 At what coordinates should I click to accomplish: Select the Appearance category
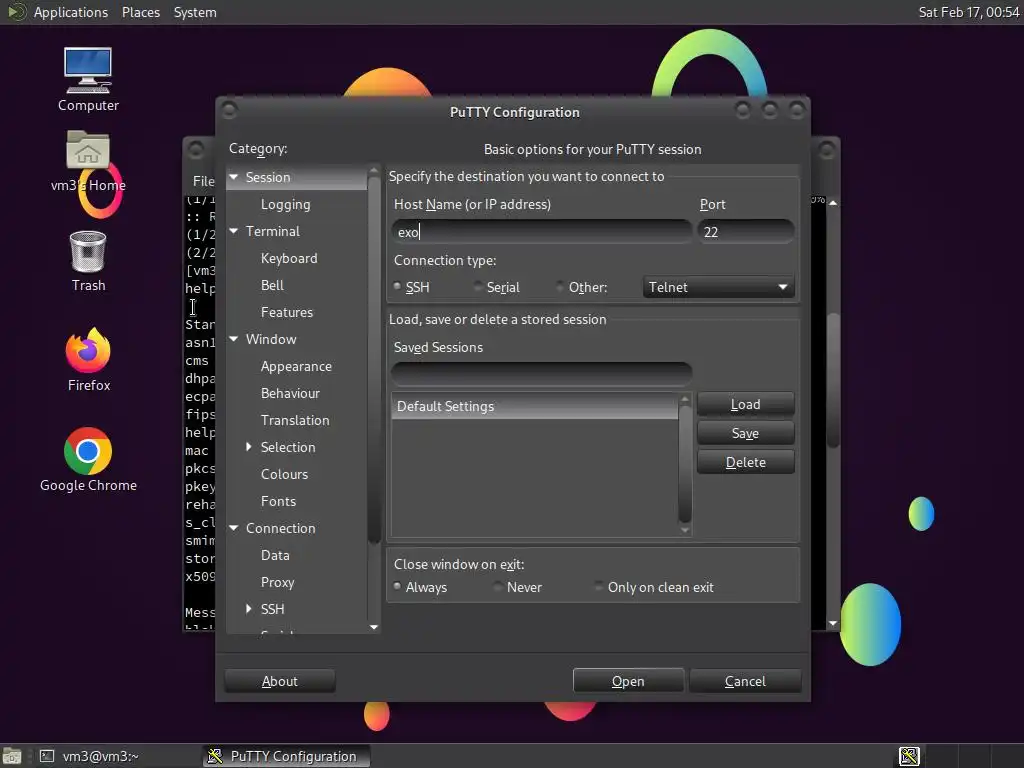point(296,366)
